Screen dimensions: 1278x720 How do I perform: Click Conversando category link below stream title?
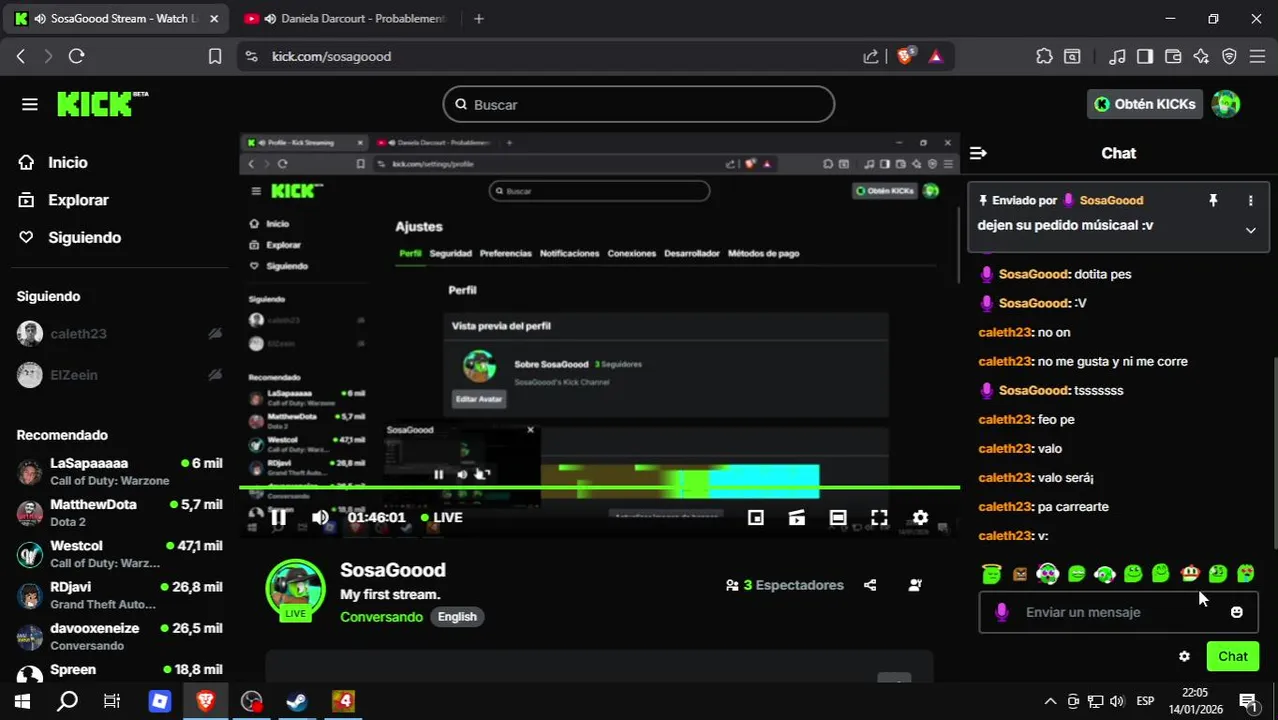(381, 617)
